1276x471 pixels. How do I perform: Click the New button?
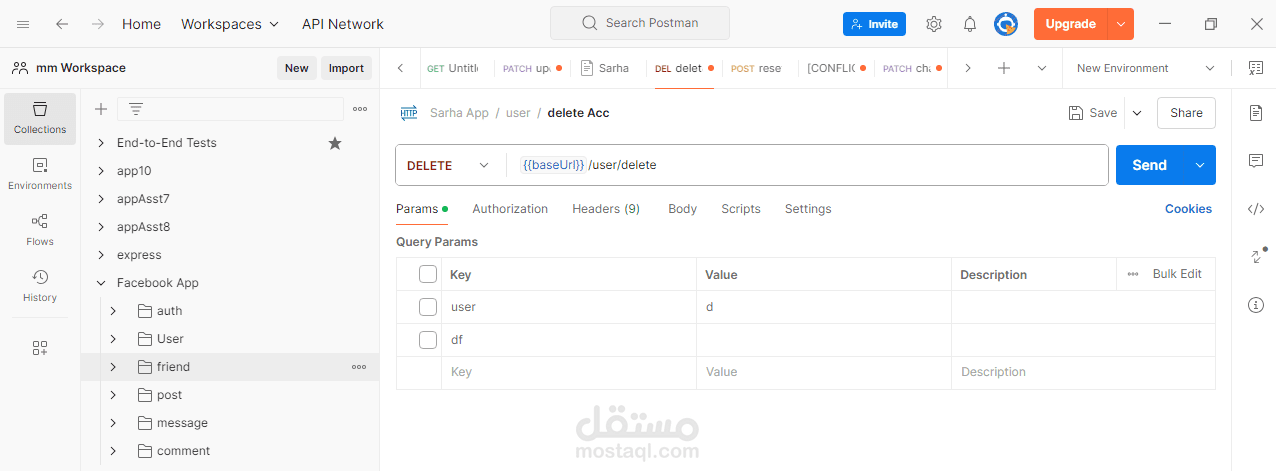[296, 68]
